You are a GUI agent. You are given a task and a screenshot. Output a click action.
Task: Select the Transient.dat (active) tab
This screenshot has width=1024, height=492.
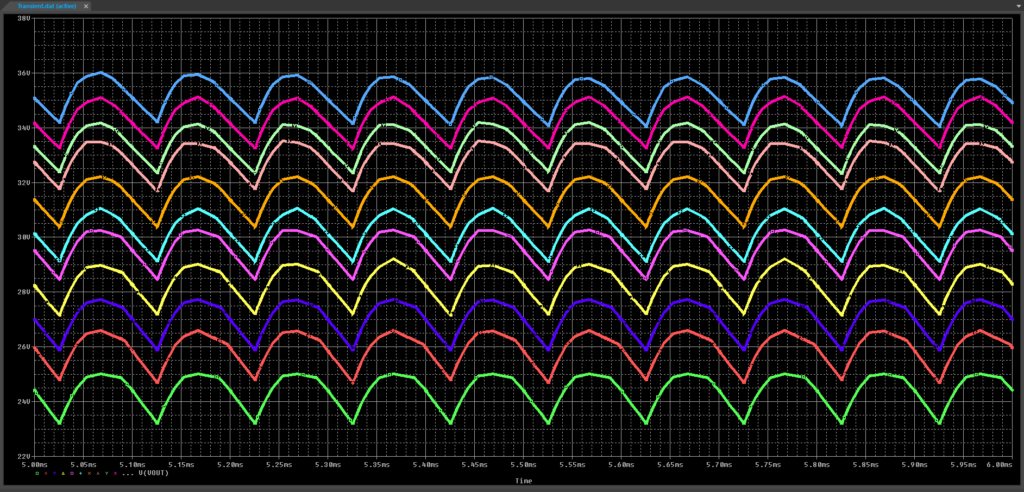coord(48,5)
